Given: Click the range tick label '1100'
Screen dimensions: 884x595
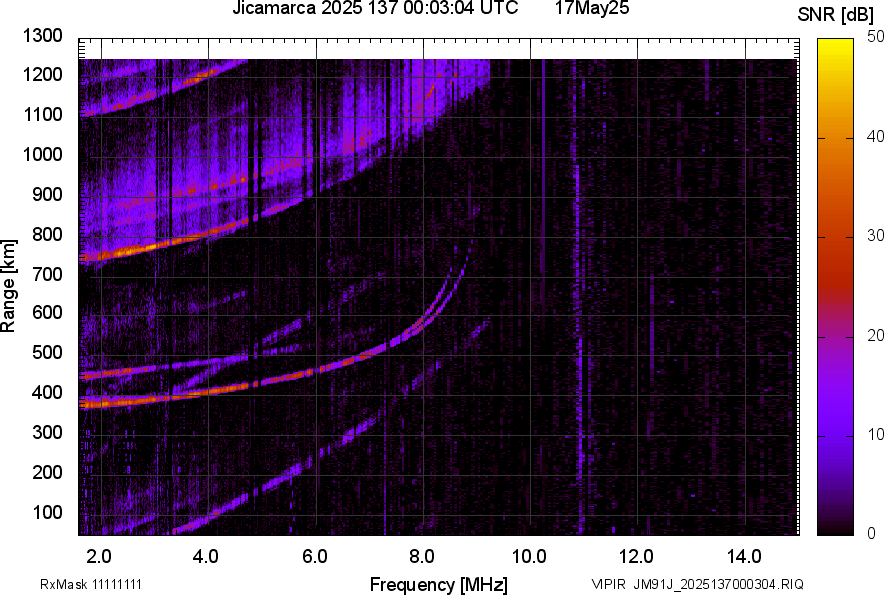Looking at the screenshot, I should tap(42, 114).
